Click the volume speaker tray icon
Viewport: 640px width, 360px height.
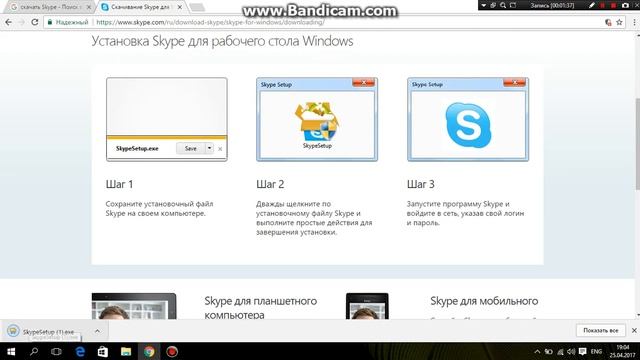(571, 351)
